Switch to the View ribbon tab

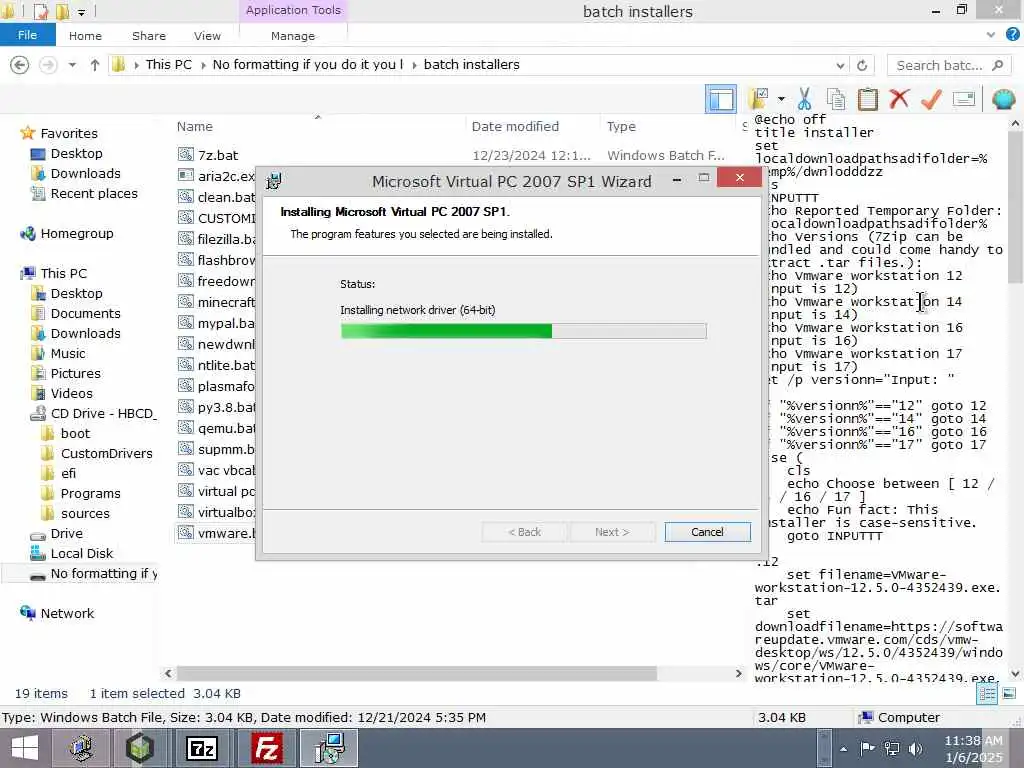coord(207,36)
